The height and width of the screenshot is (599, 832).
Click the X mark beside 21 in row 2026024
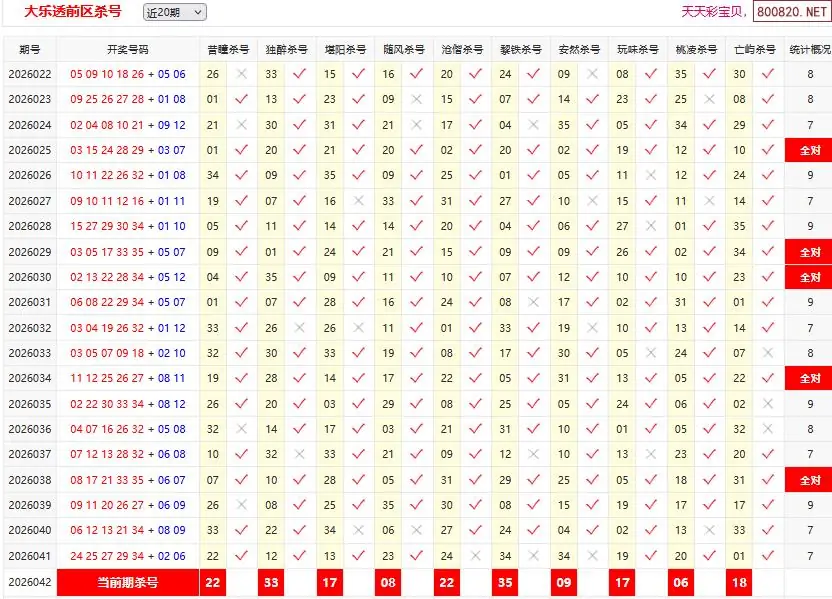pos(241,125)
